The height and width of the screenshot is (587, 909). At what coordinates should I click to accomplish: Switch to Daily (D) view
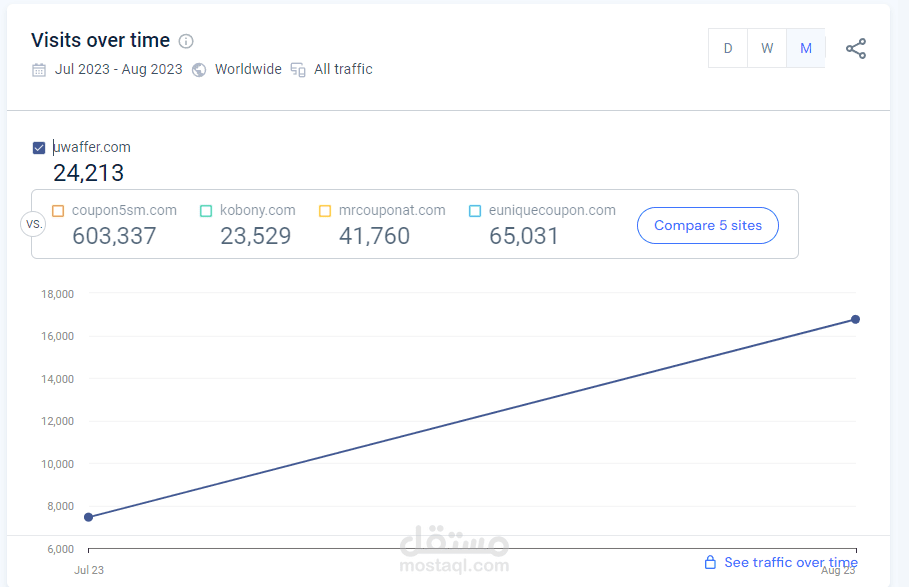[x=727, y=47]
